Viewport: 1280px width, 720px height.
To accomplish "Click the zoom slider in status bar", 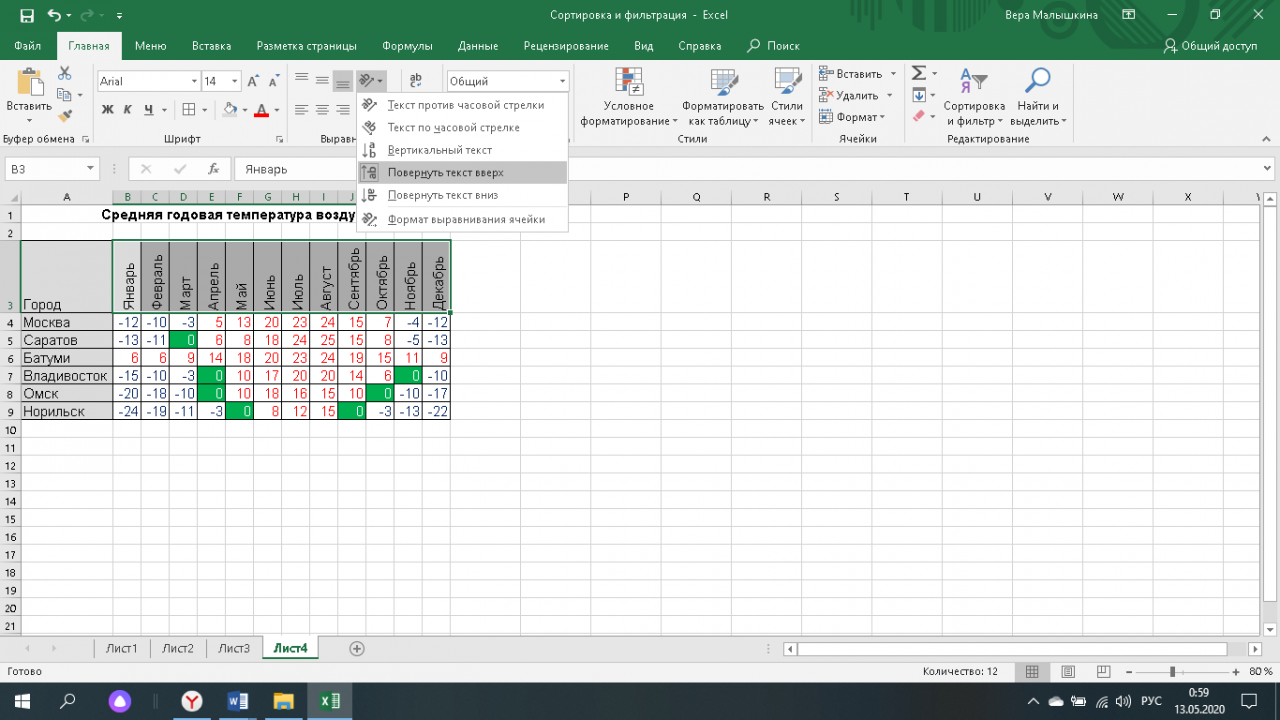I will point(1172,671).
